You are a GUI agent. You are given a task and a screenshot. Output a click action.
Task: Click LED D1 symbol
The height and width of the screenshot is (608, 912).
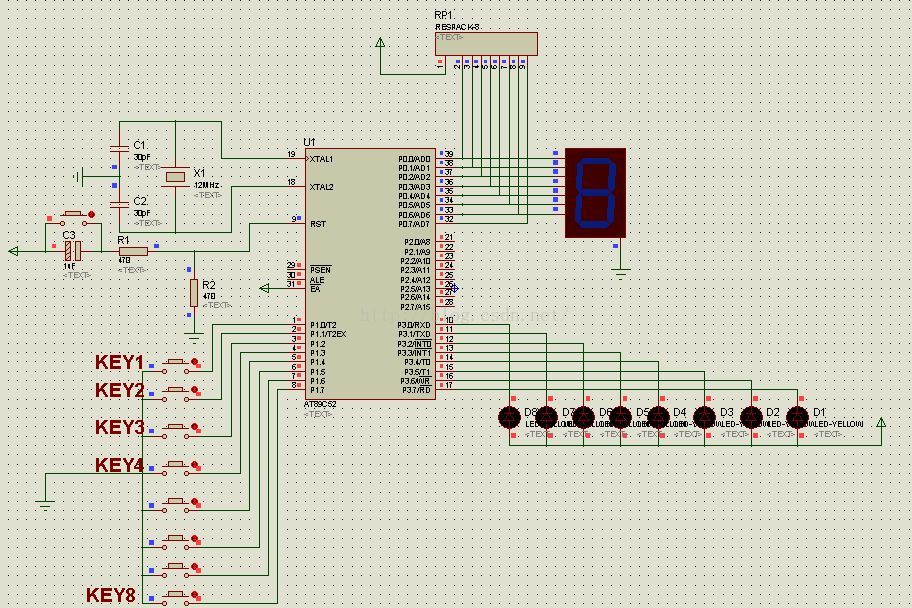[797, 417]
